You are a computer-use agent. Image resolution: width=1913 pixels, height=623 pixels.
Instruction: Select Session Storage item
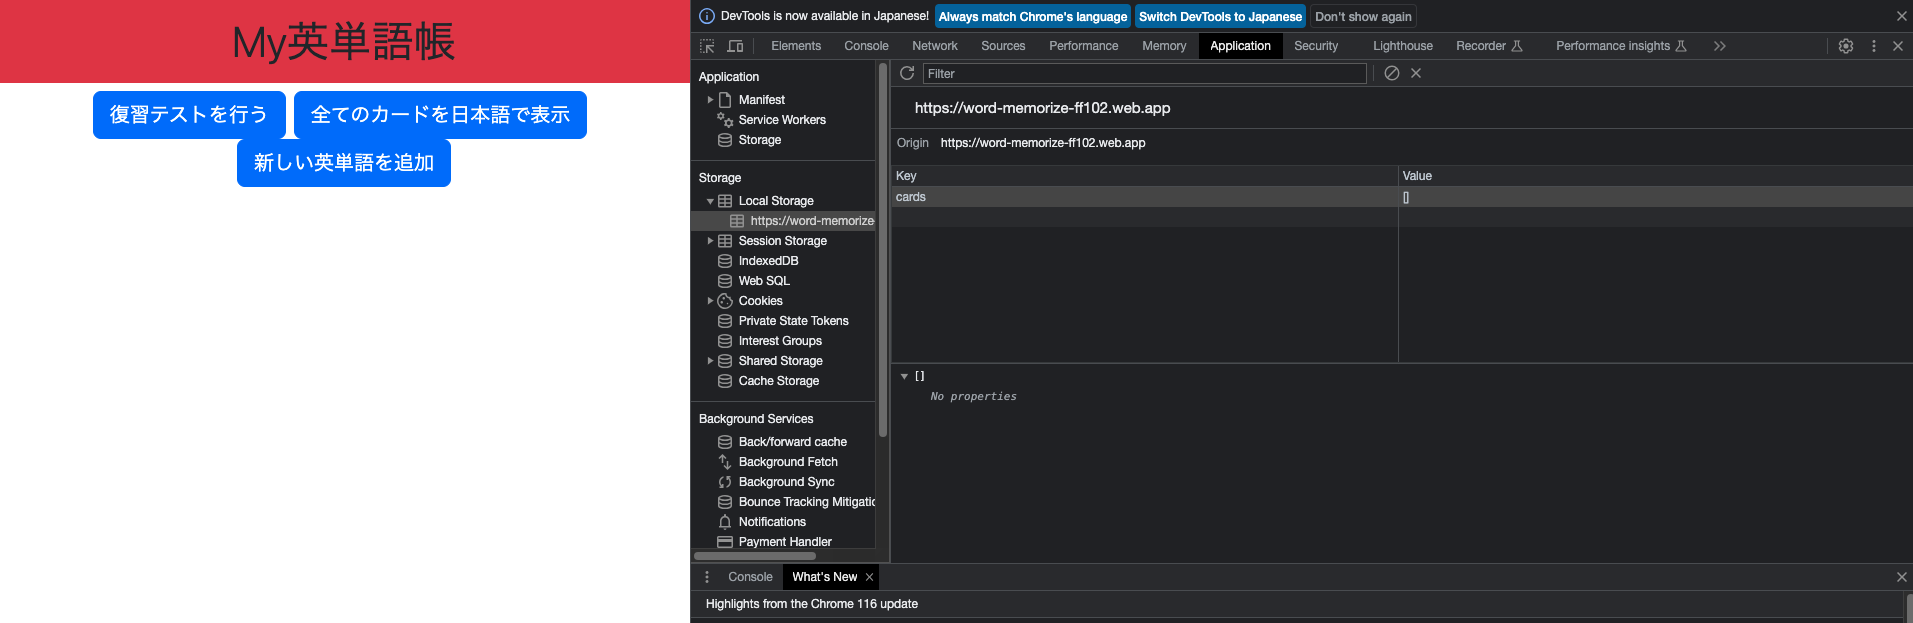[x=782, y=241]
